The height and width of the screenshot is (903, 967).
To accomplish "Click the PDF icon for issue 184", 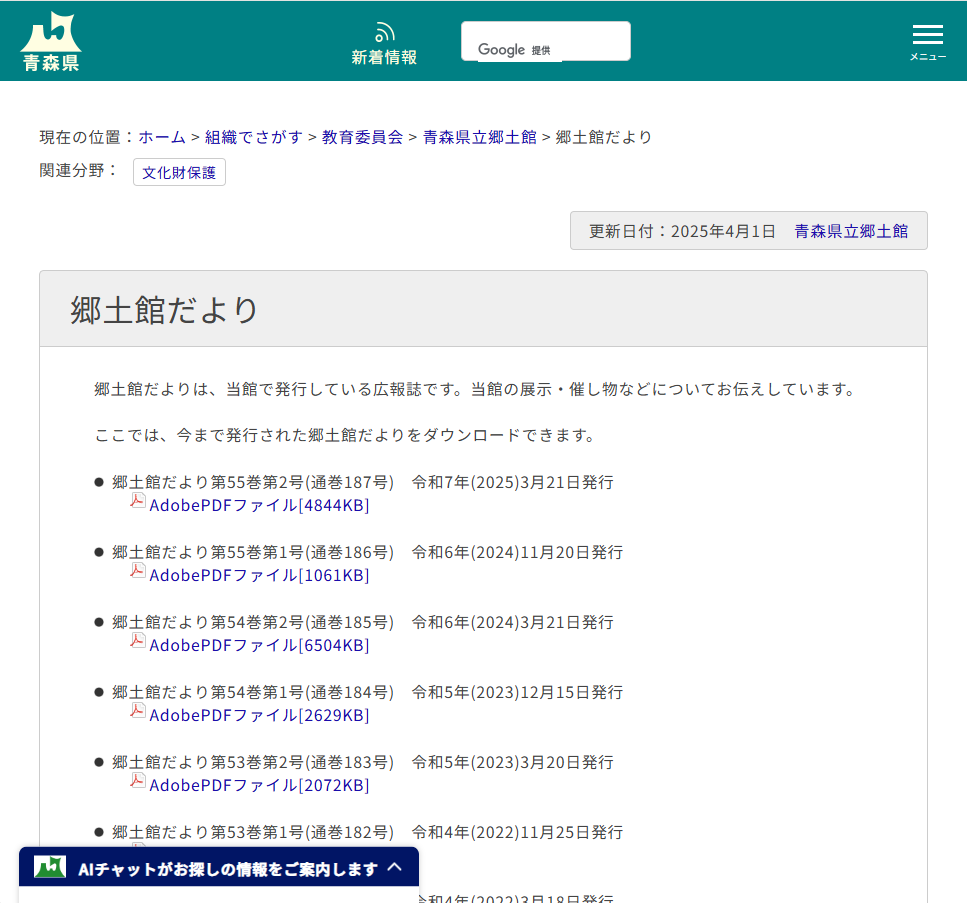I will pos(138,711).
